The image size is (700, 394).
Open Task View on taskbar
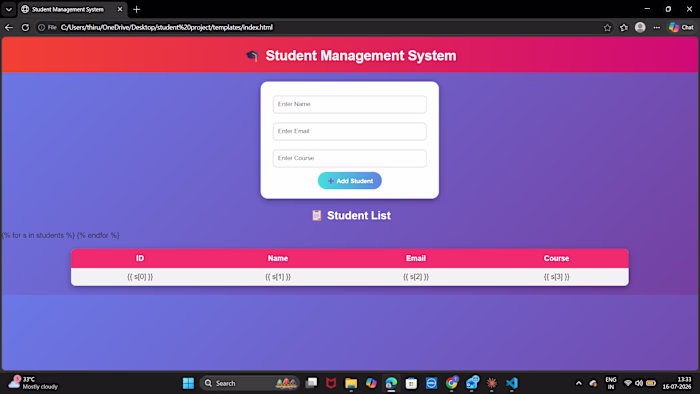click(311, 383)
